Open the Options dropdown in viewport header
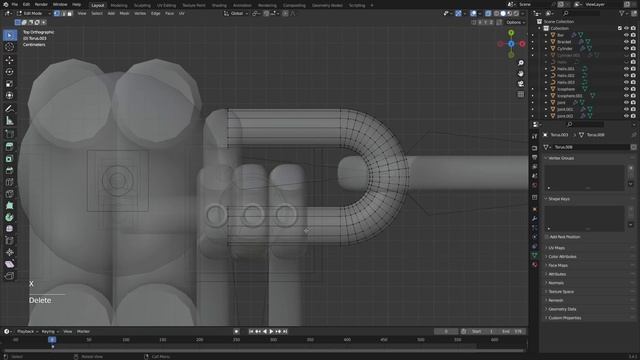Viewport: 640px width, 360px height. tap(515, 22)
